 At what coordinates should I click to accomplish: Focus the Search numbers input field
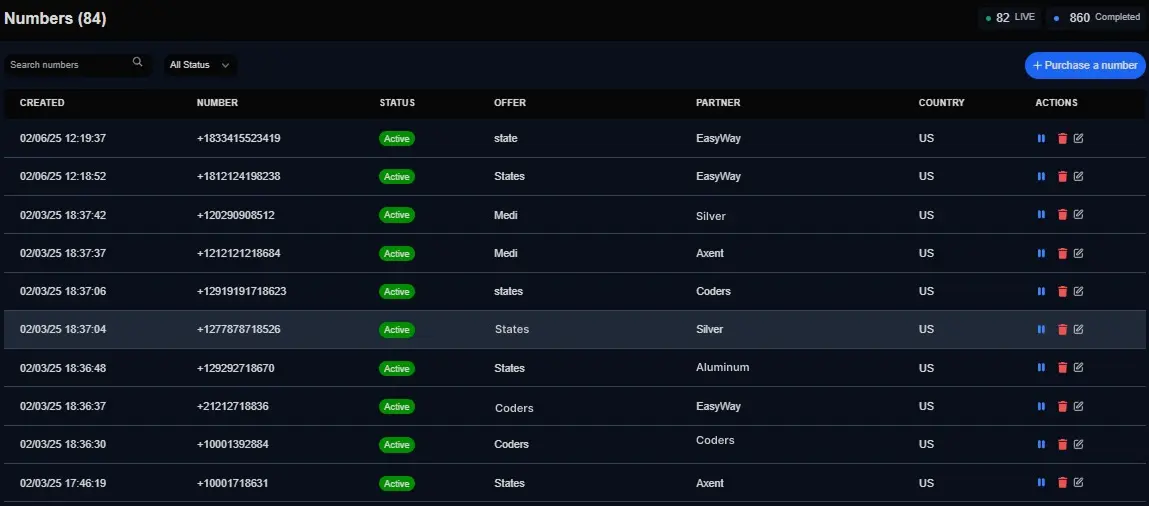point(70,65)
